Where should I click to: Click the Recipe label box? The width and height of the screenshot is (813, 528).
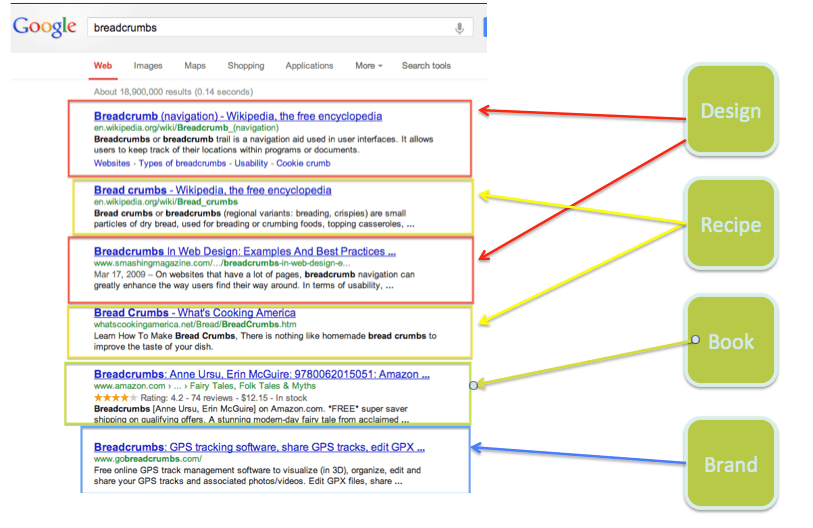pyautogui.click(x=731, y=225)
